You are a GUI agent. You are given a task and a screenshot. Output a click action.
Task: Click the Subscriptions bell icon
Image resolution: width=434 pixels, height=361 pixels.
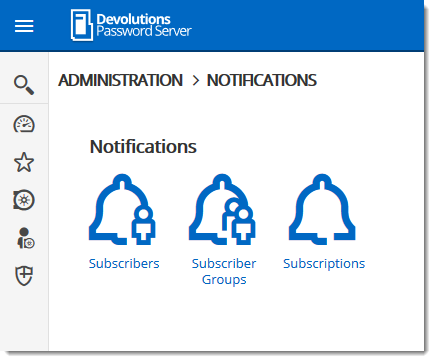[x=322, y=209]
